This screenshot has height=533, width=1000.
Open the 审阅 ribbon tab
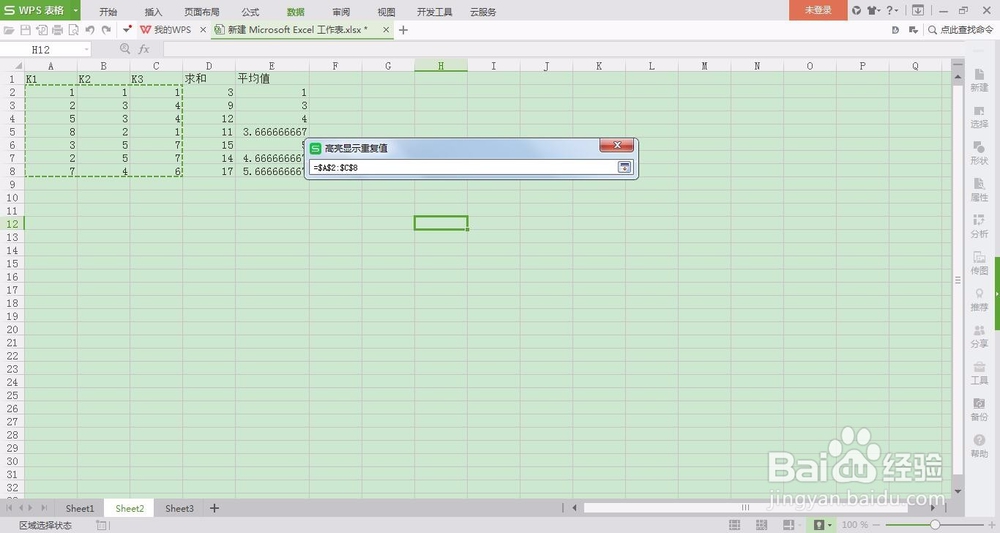(341, 11)
